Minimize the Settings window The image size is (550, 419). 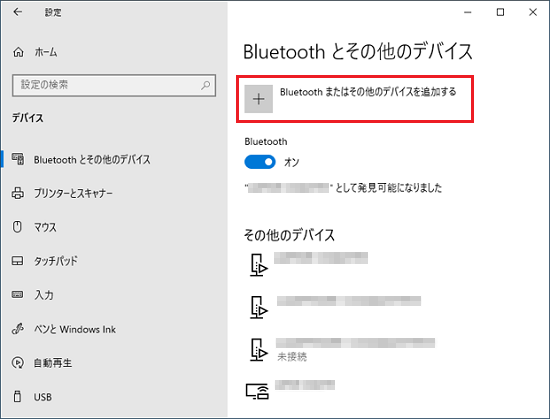click(x=468, y=12)
